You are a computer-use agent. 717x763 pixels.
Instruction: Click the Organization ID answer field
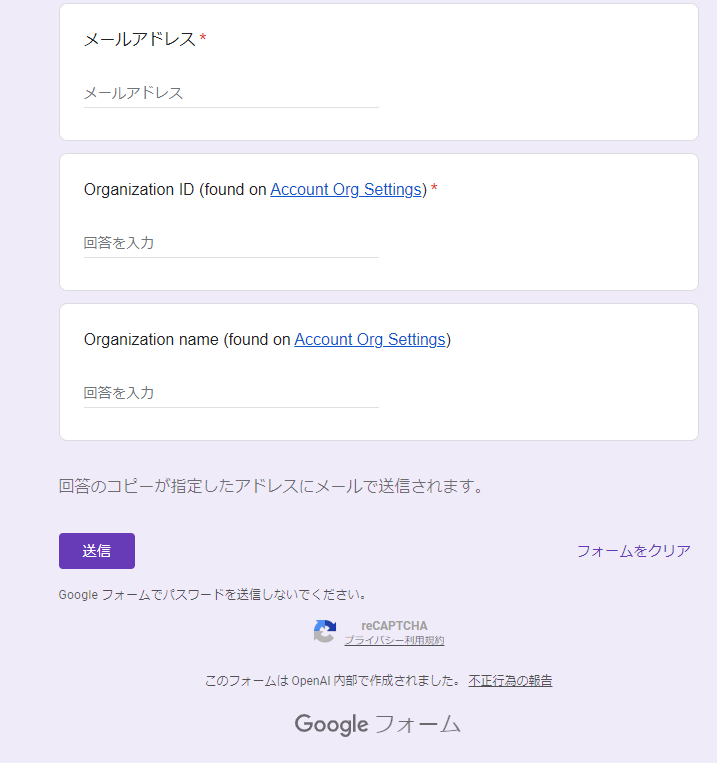point(230,243)
